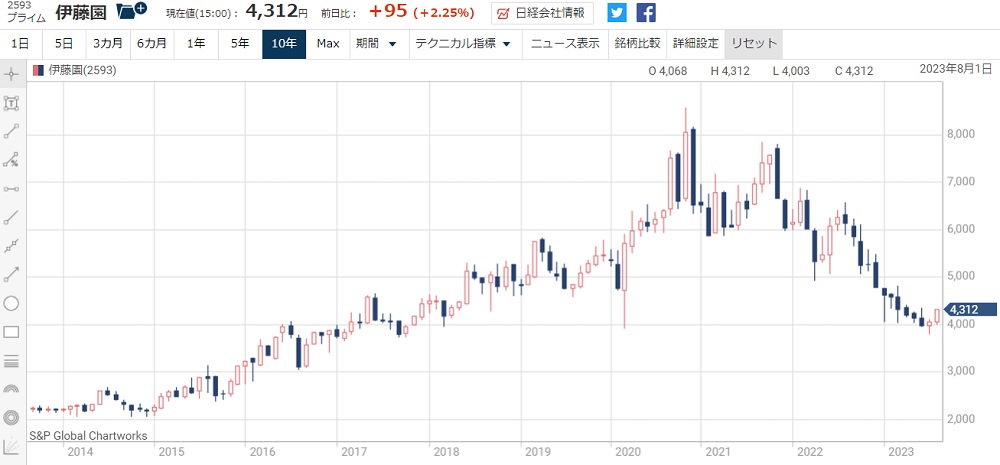Viewport: 1000px width, 465px height.
Task: Switch chart range to 5年
Action: [240, 43]
